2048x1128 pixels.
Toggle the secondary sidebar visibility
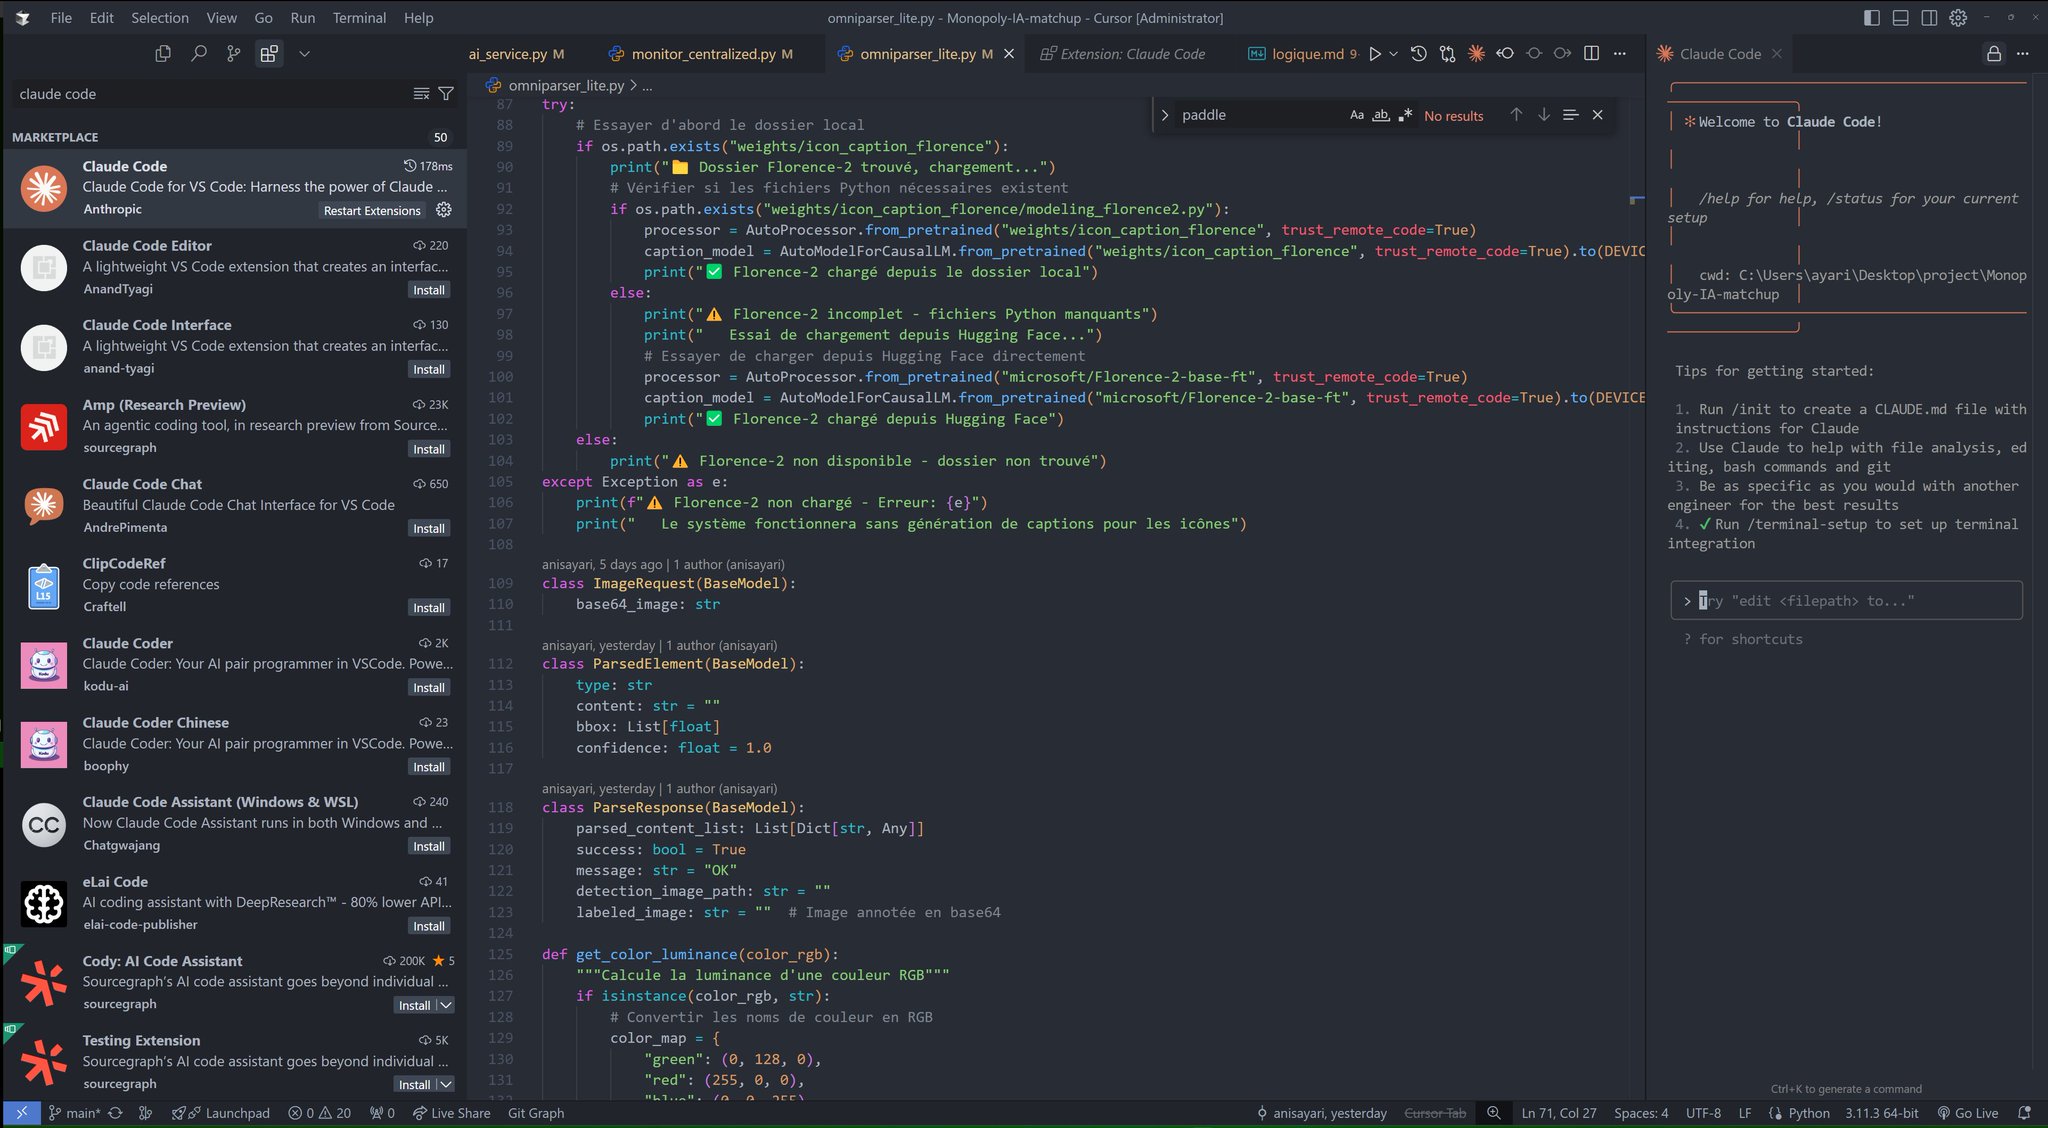pos(1929,18)
